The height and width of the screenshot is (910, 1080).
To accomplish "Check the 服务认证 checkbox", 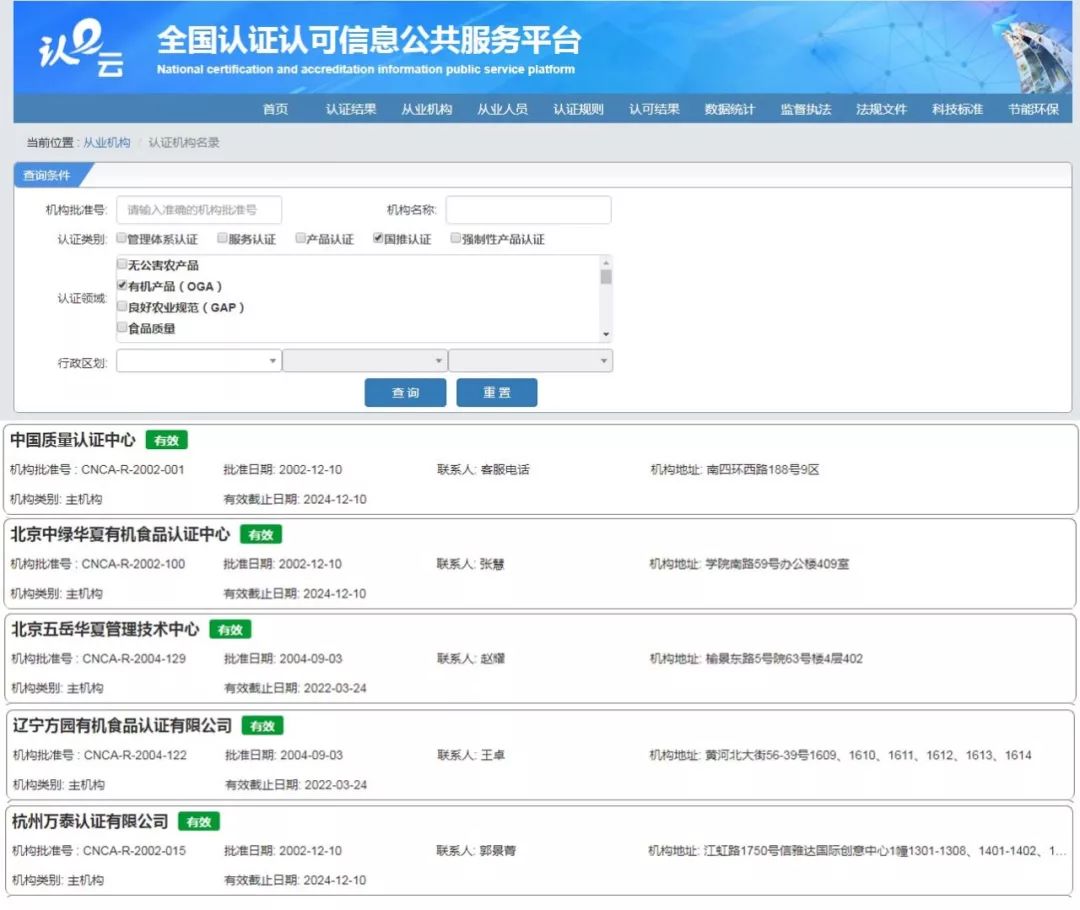I will [x=221, y=238].
